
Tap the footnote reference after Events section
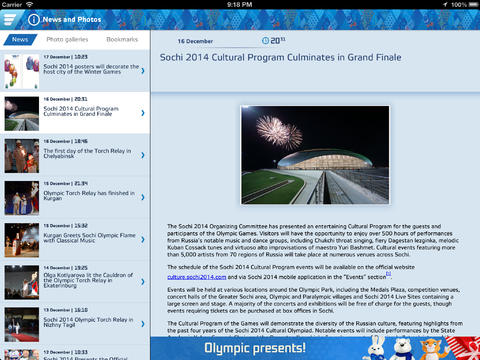pyautogui.click(x=388, y=274)
